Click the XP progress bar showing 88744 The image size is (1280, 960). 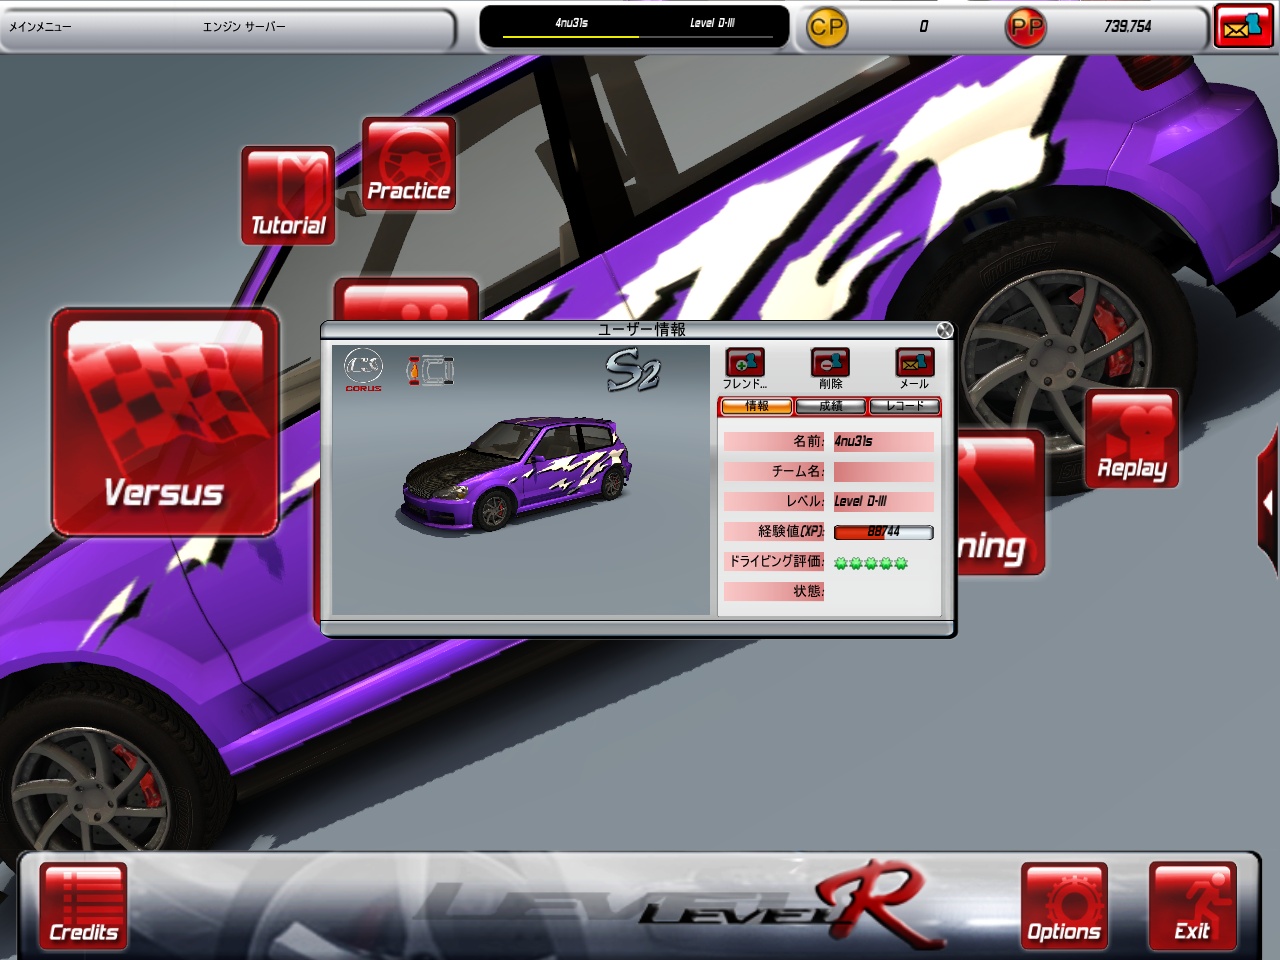tap(883, 532)
